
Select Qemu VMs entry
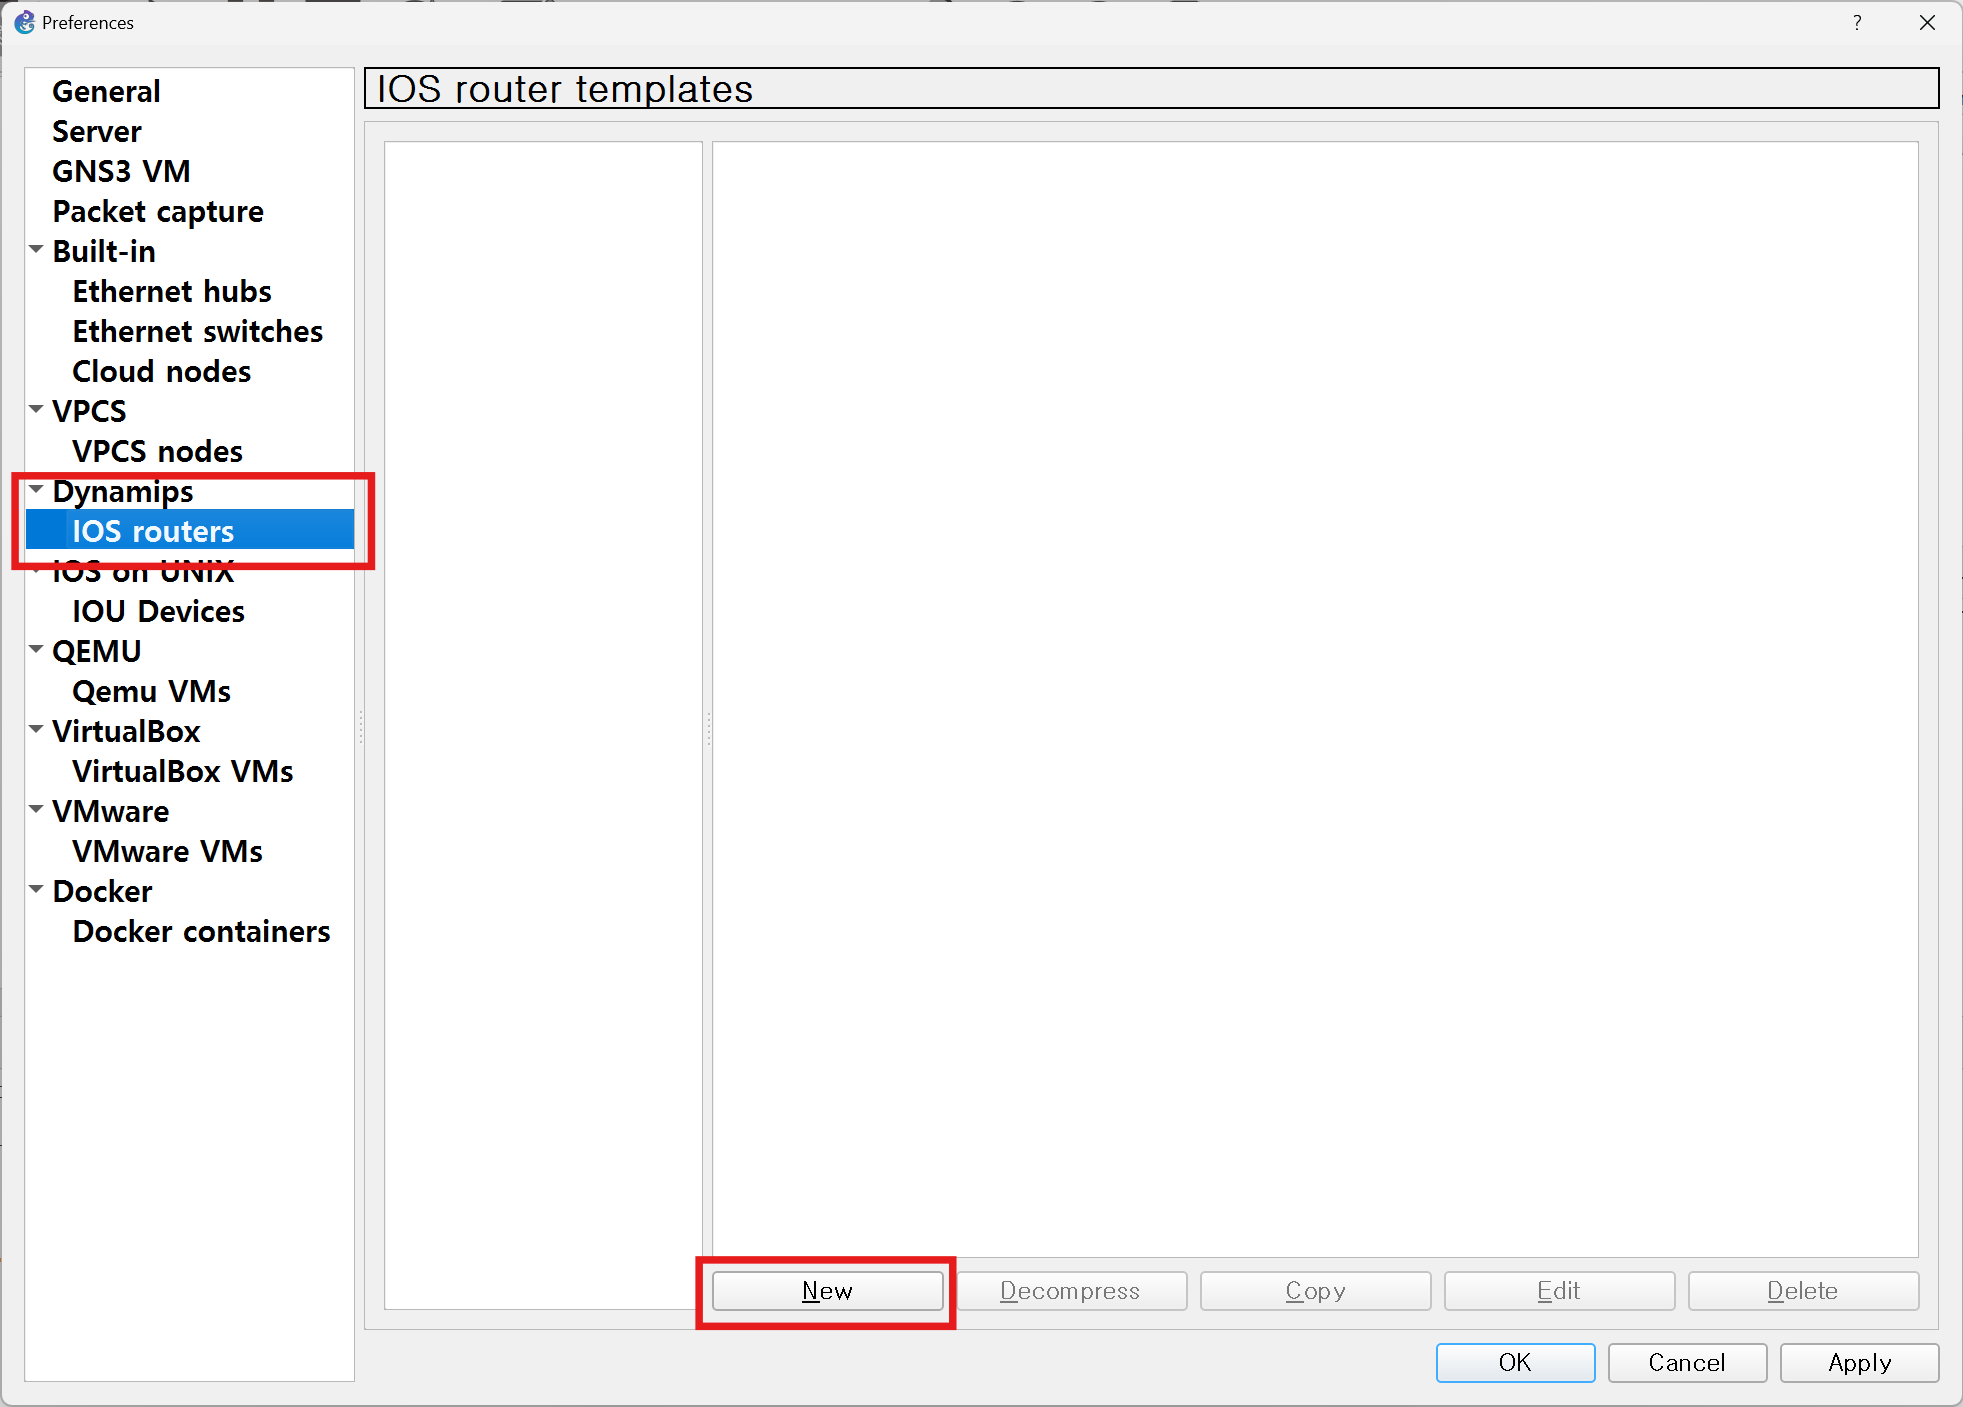click(x=151, y=692)
